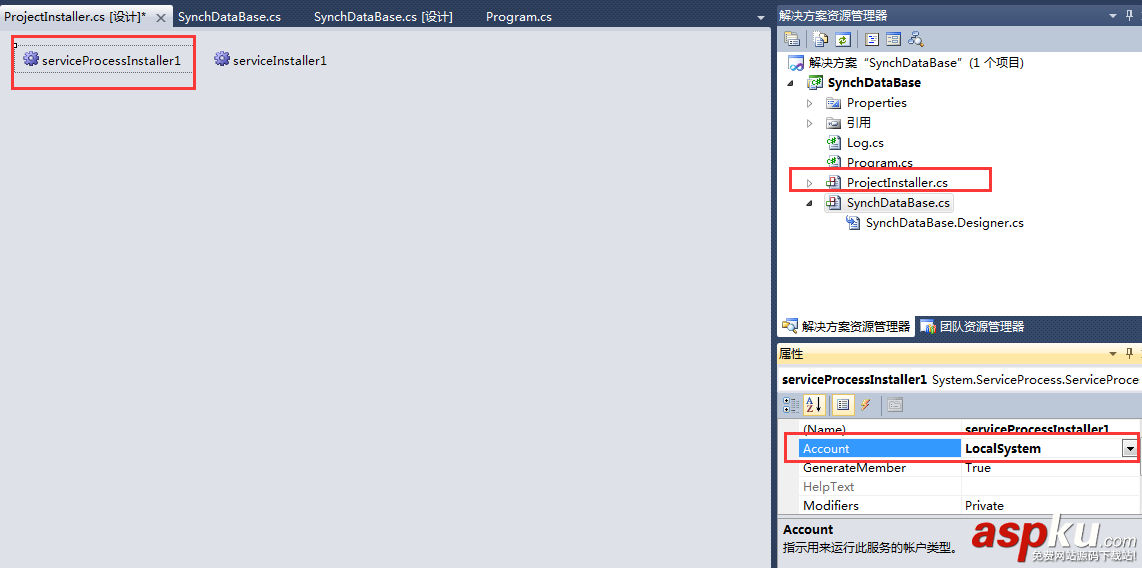Click View Designer icon in Solution Explorer
Image resolution: width=1142 pixels, height=568 pixels.
[893, 39]
